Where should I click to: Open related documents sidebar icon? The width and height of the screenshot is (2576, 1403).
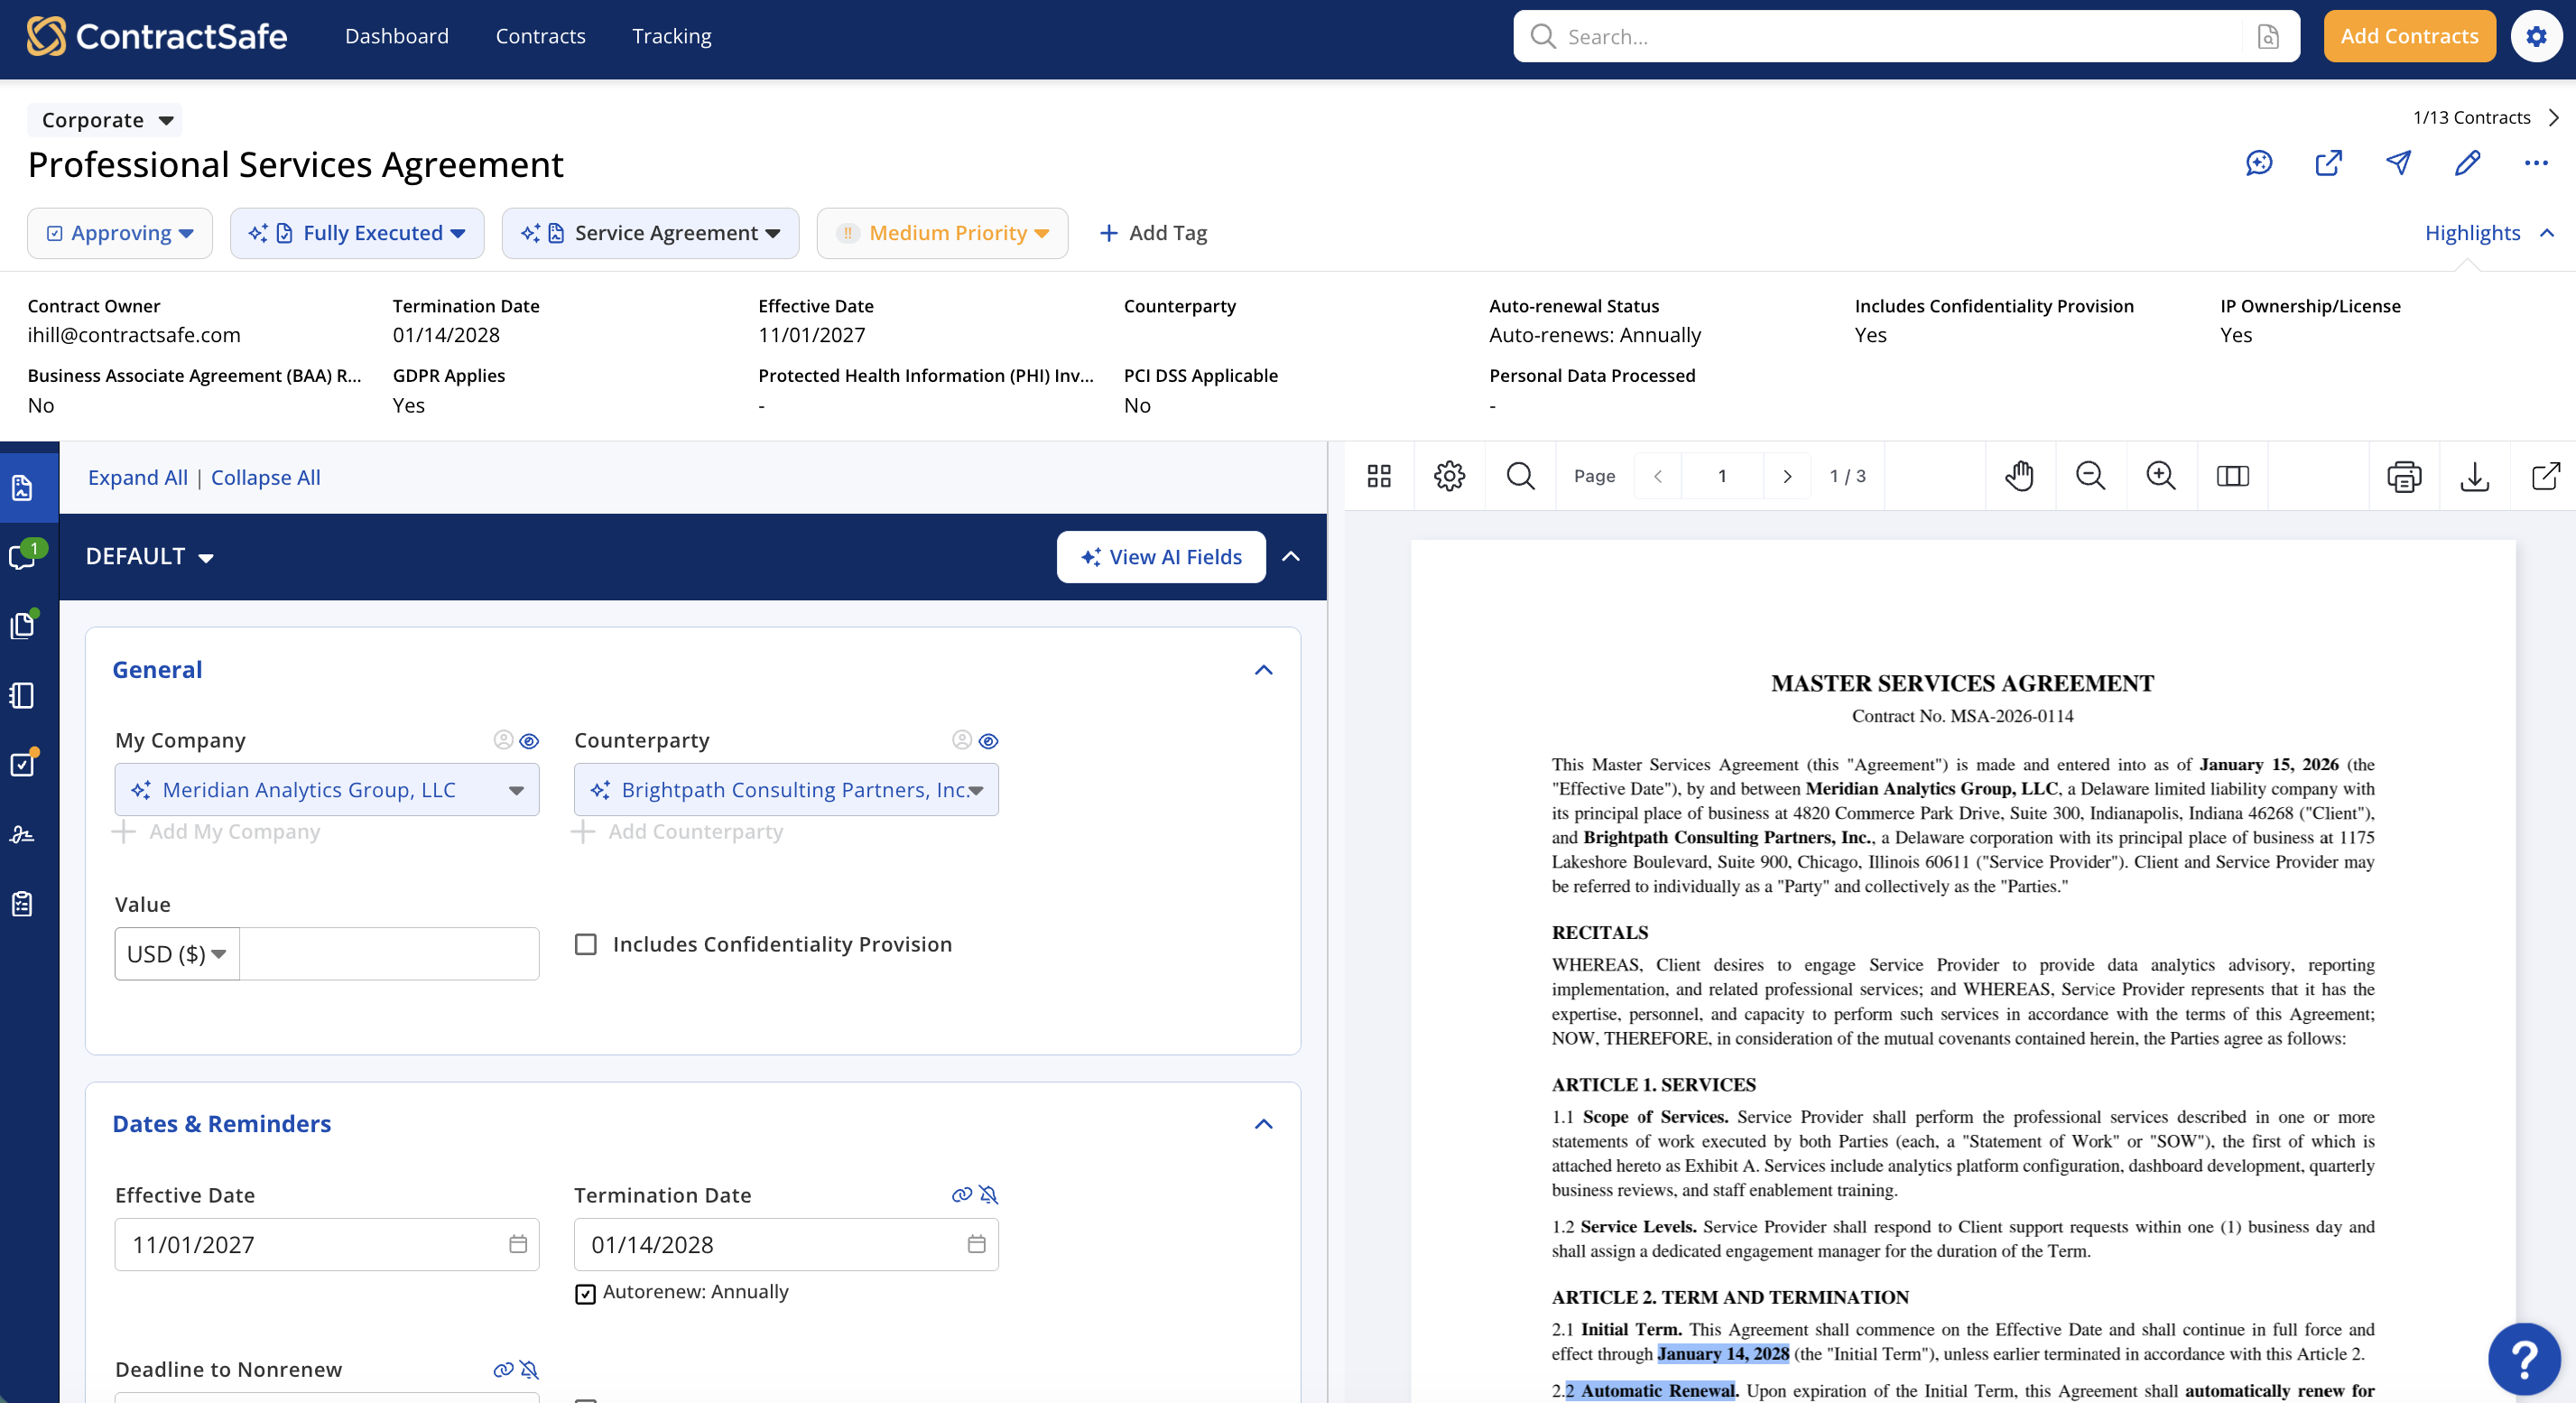[x=22, y=625]
